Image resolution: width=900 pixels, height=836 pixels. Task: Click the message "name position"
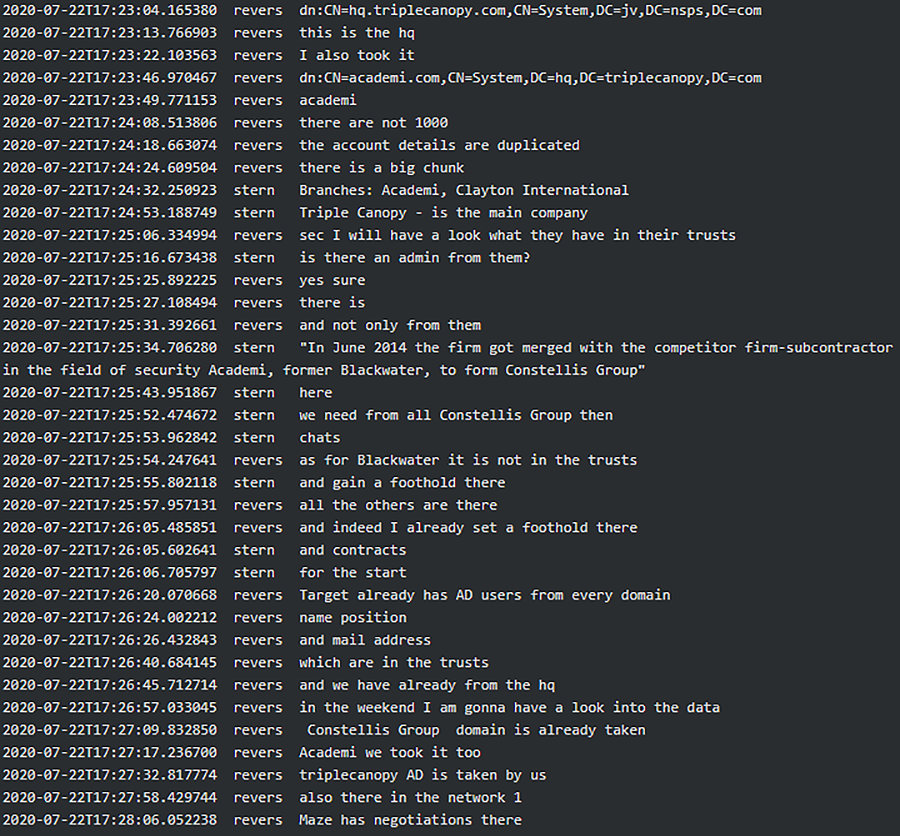[x=352, y=618]
